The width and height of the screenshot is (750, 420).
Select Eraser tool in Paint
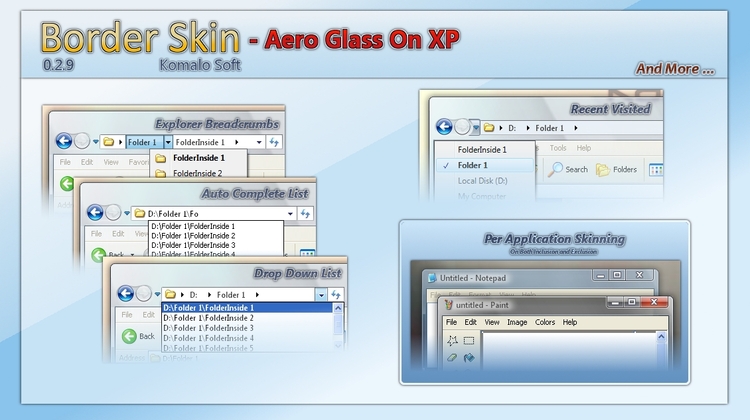[452, 358]
